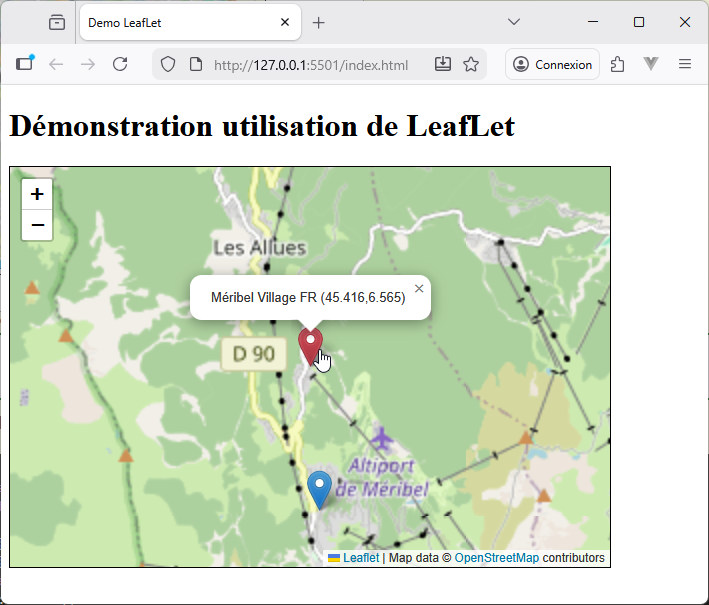Click the address bar URL field

[310, 64]
